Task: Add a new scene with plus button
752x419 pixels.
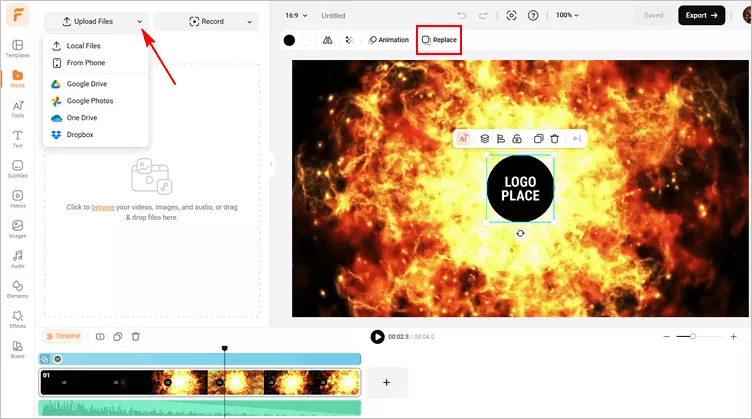Action: click(x=387, y=383)
